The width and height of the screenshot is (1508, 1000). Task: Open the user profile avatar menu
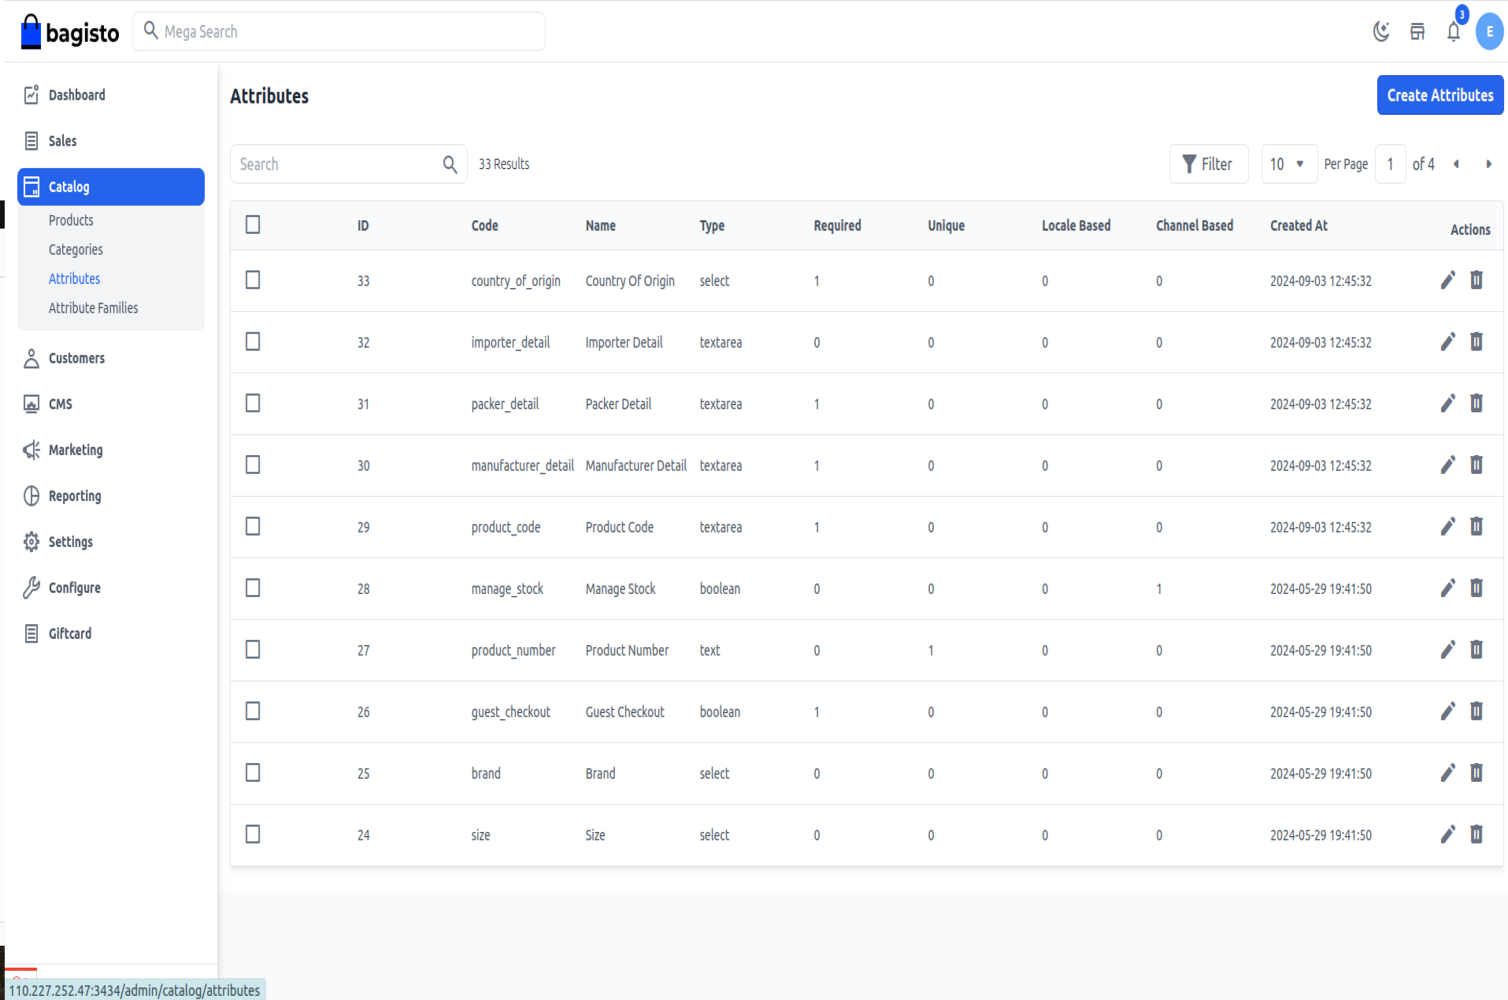[1489, 32]
